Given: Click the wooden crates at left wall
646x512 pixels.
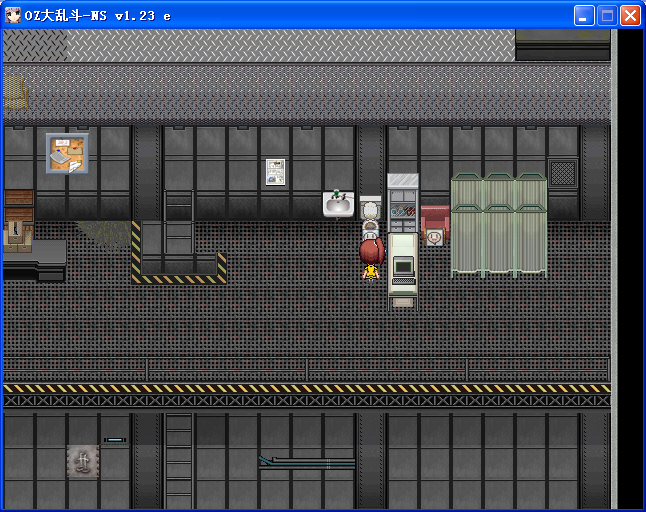Looking at the screenshot, I should 19,219.
